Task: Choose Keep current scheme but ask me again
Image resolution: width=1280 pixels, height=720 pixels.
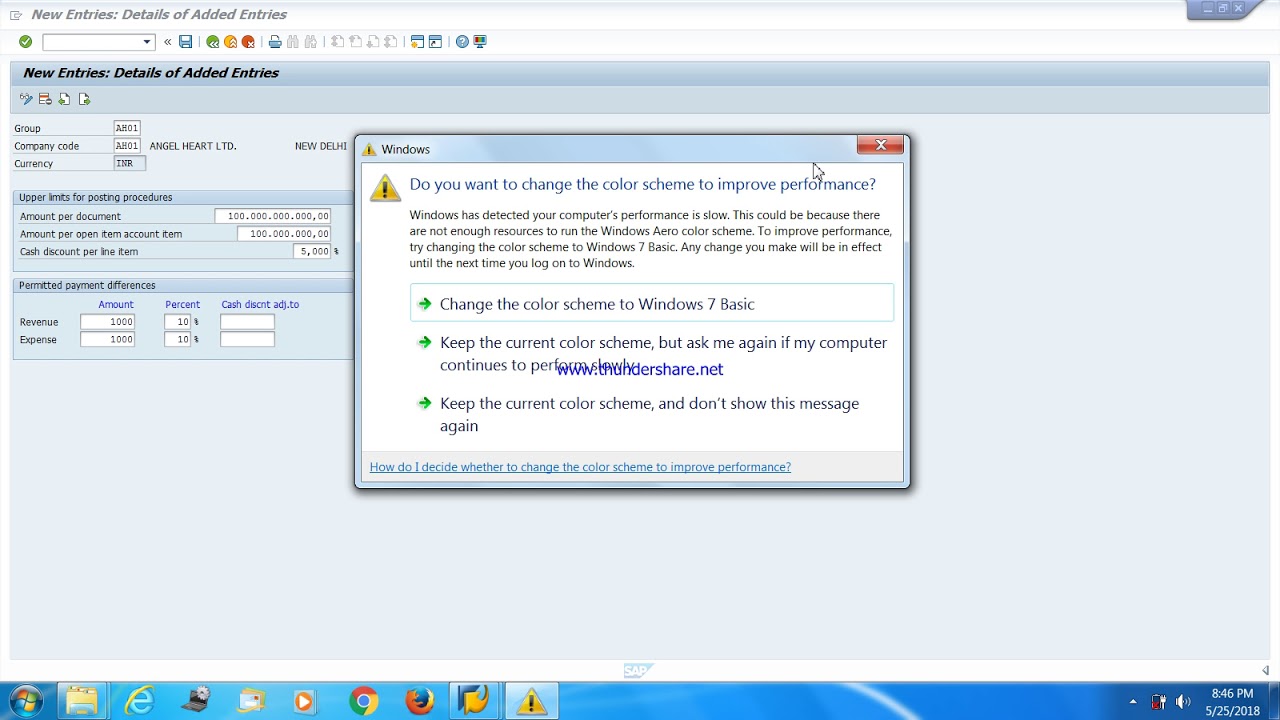Action: (x=652, y=353)
